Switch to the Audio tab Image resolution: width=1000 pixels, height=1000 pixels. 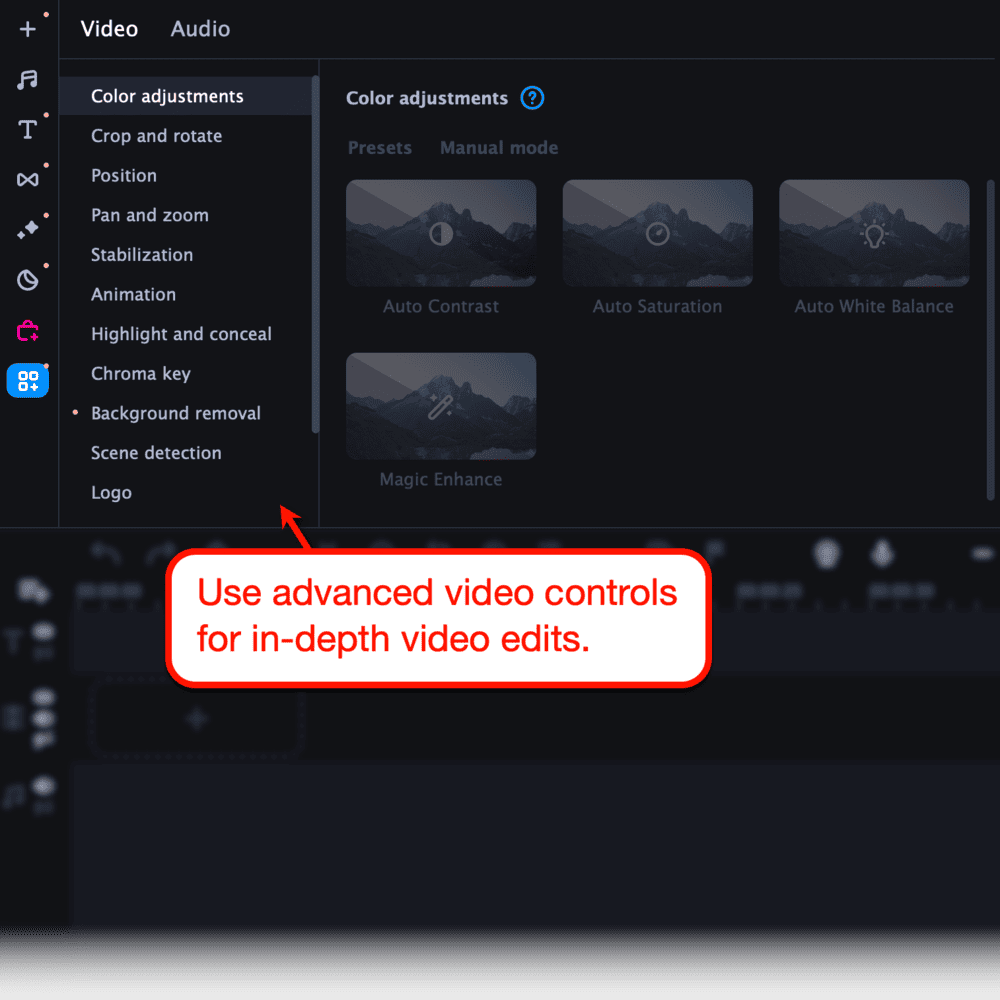coord(200,29)
